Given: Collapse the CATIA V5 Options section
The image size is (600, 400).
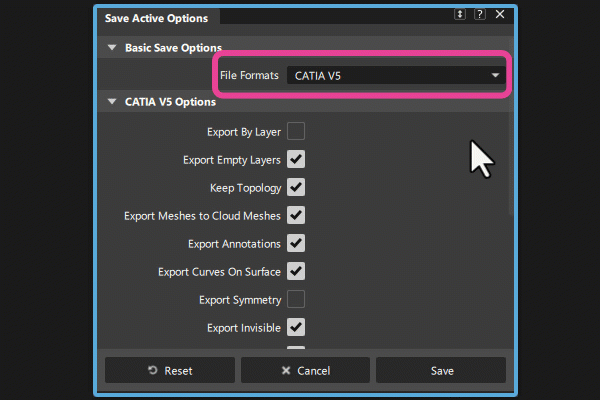Looking at the screenshot, I should click(110, 101).
